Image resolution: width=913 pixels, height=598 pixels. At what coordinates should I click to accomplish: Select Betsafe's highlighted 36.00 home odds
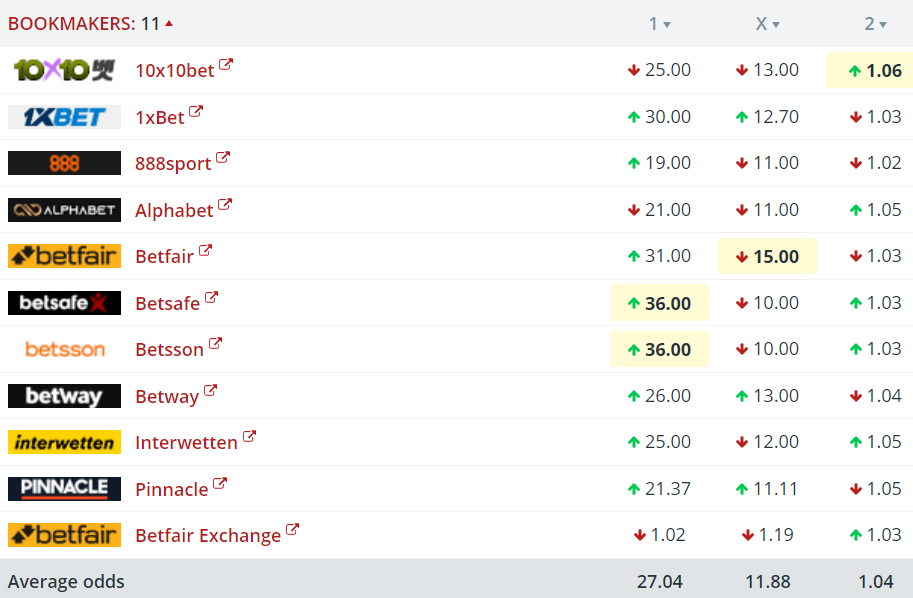tap(659, 303)
